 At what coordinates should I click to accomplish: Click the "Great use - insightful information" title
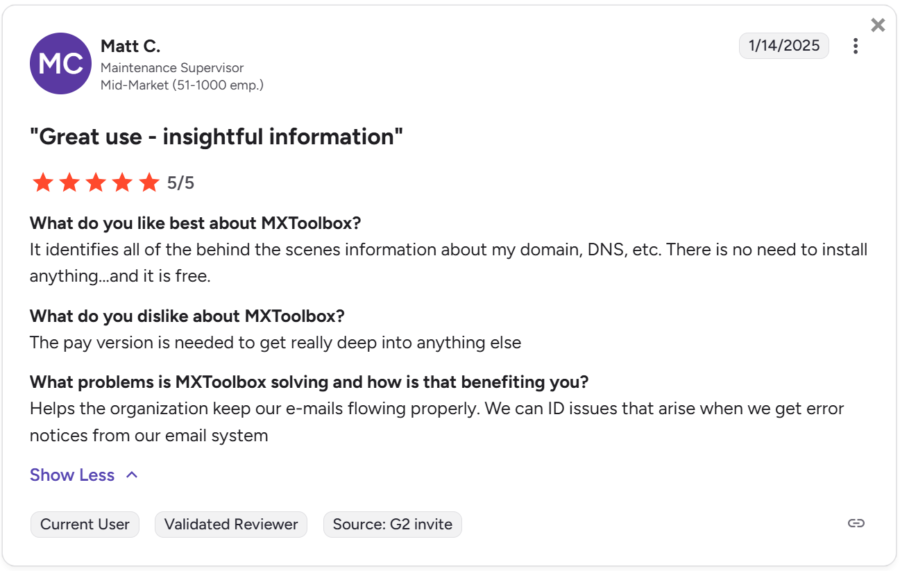[216, 137]
